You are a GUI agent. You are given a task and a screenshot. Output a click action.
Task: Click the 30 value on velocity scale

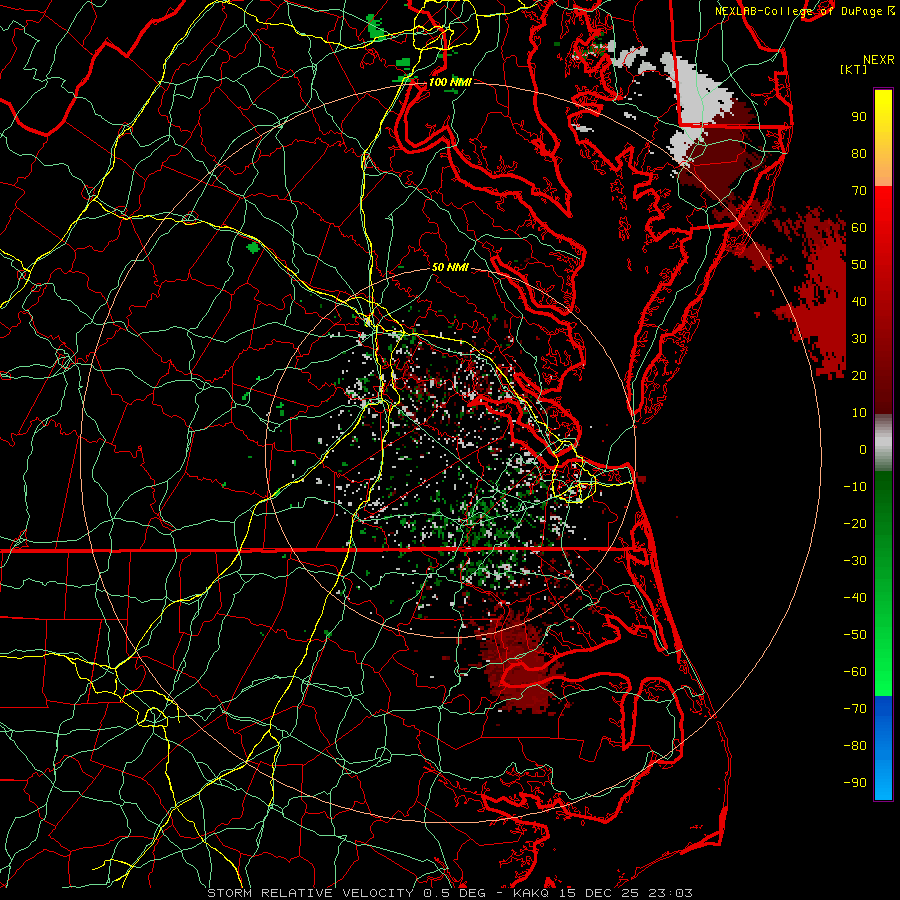pos(859,339)
